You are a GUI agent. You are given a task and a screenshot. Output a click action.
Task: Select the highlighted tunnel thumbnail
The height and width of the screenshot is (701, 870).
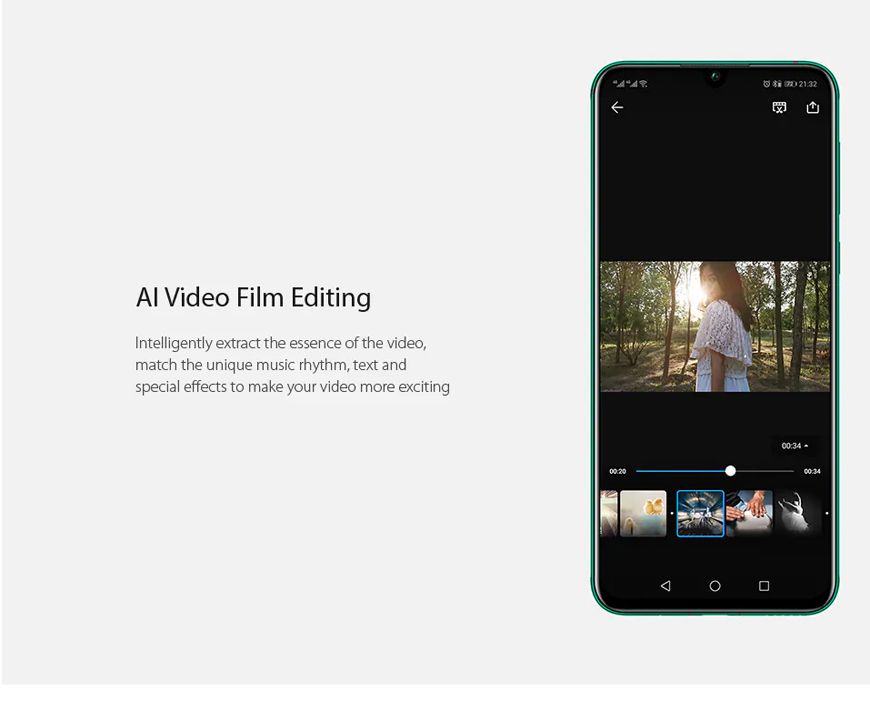click(700, 513)
